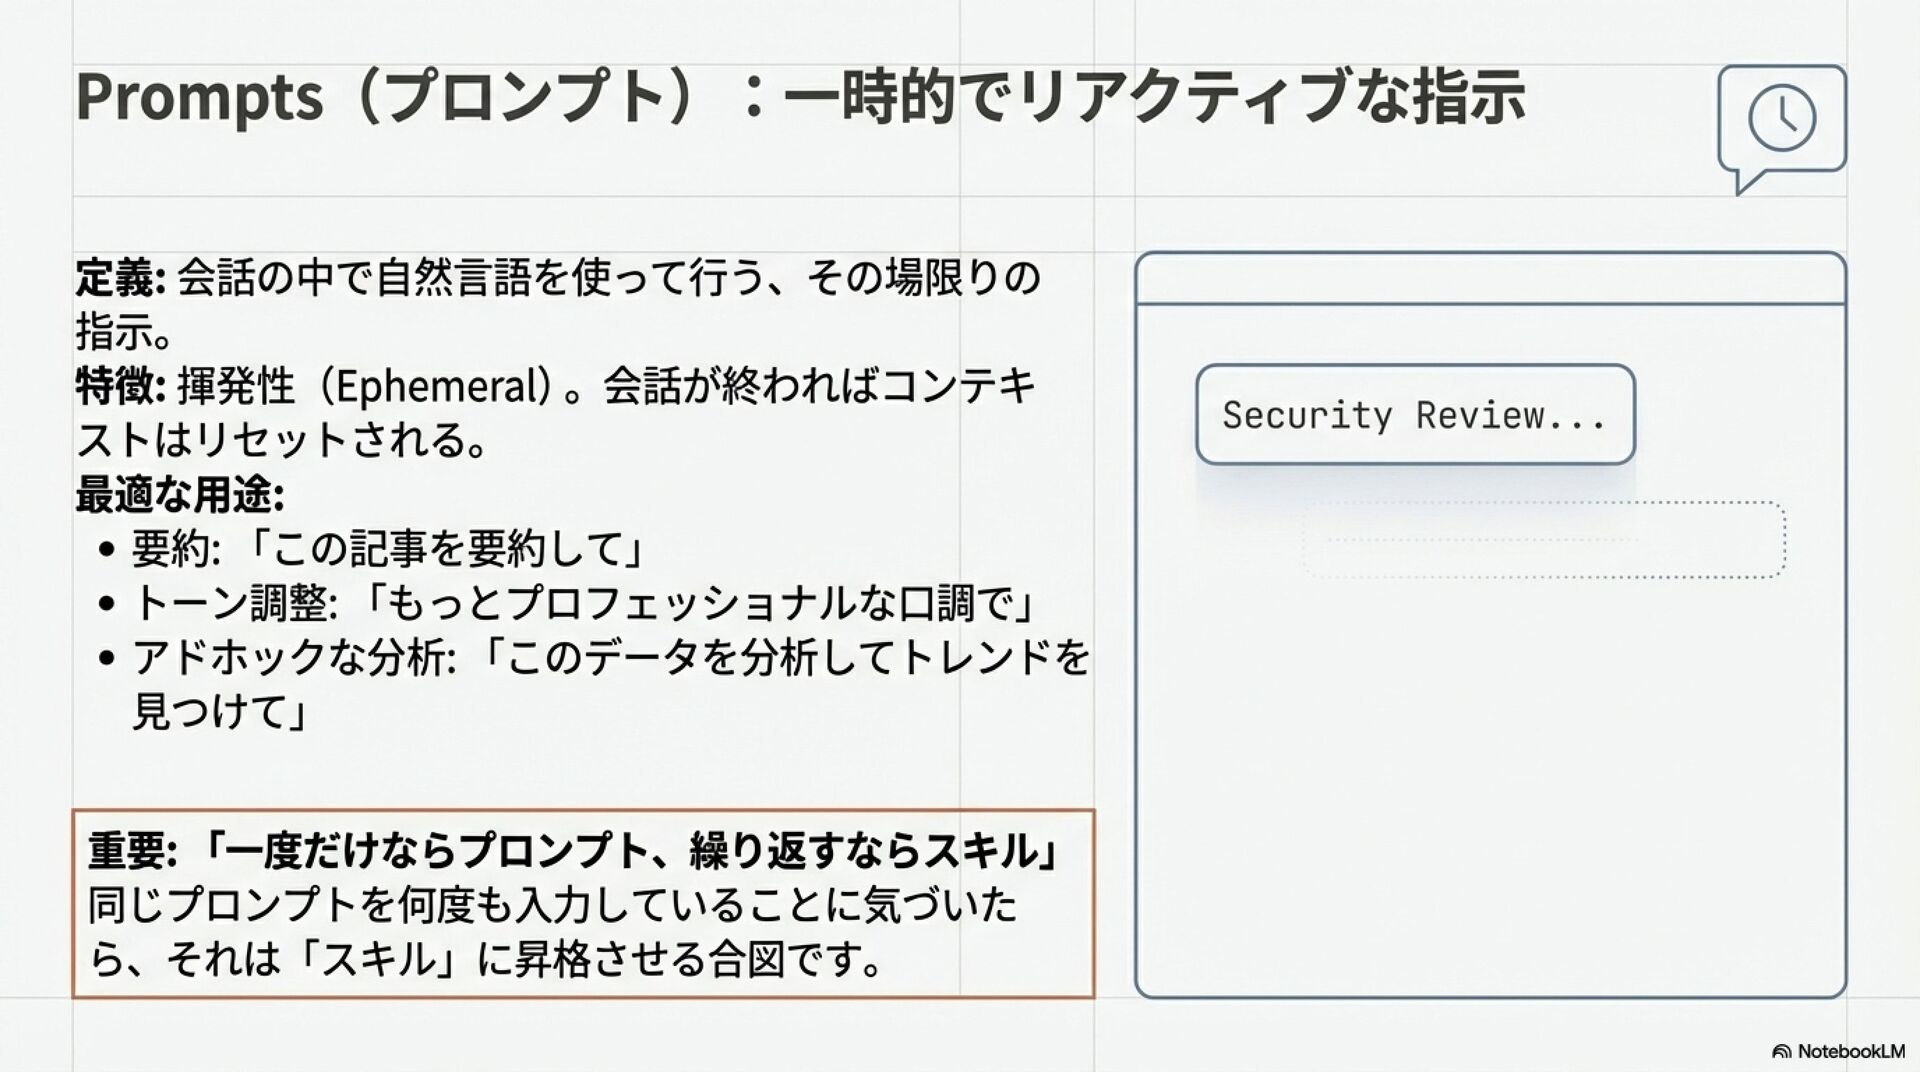Click the orange-bordered callout body text
Screen dimensions: 1920x1072
click(552, 932)
